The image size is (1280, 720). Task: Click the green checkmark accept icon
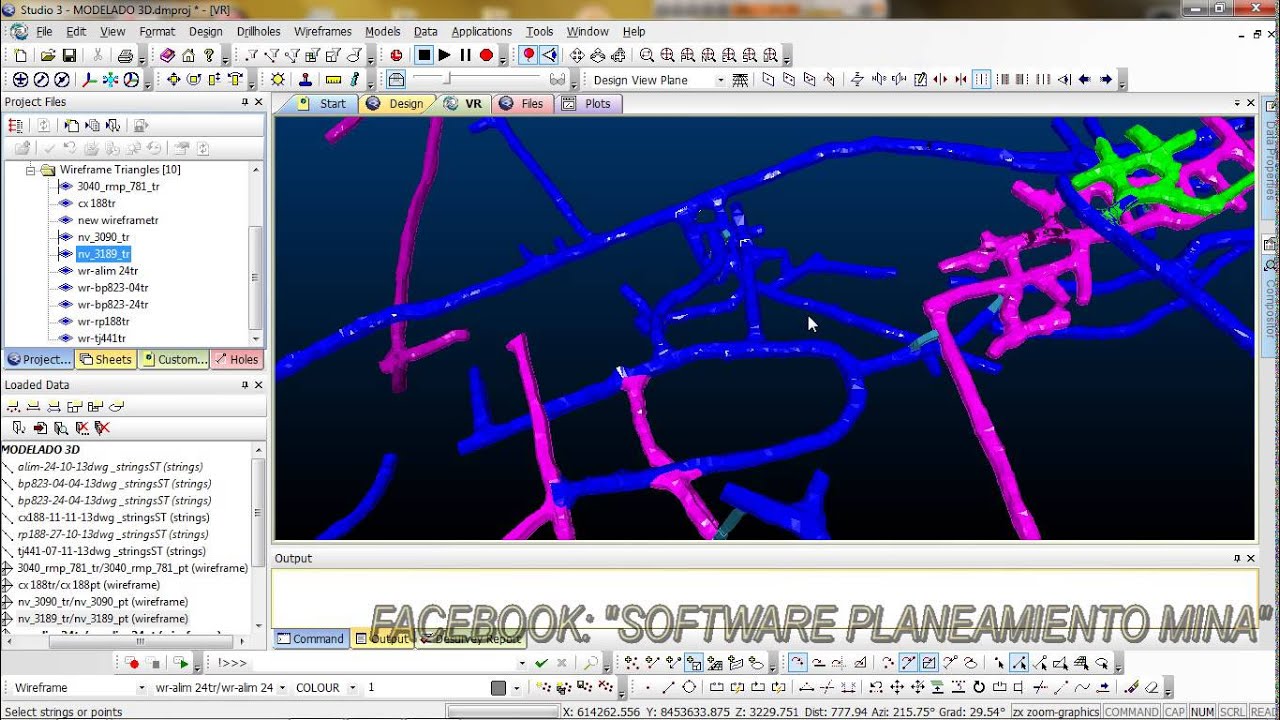(541, 663)
